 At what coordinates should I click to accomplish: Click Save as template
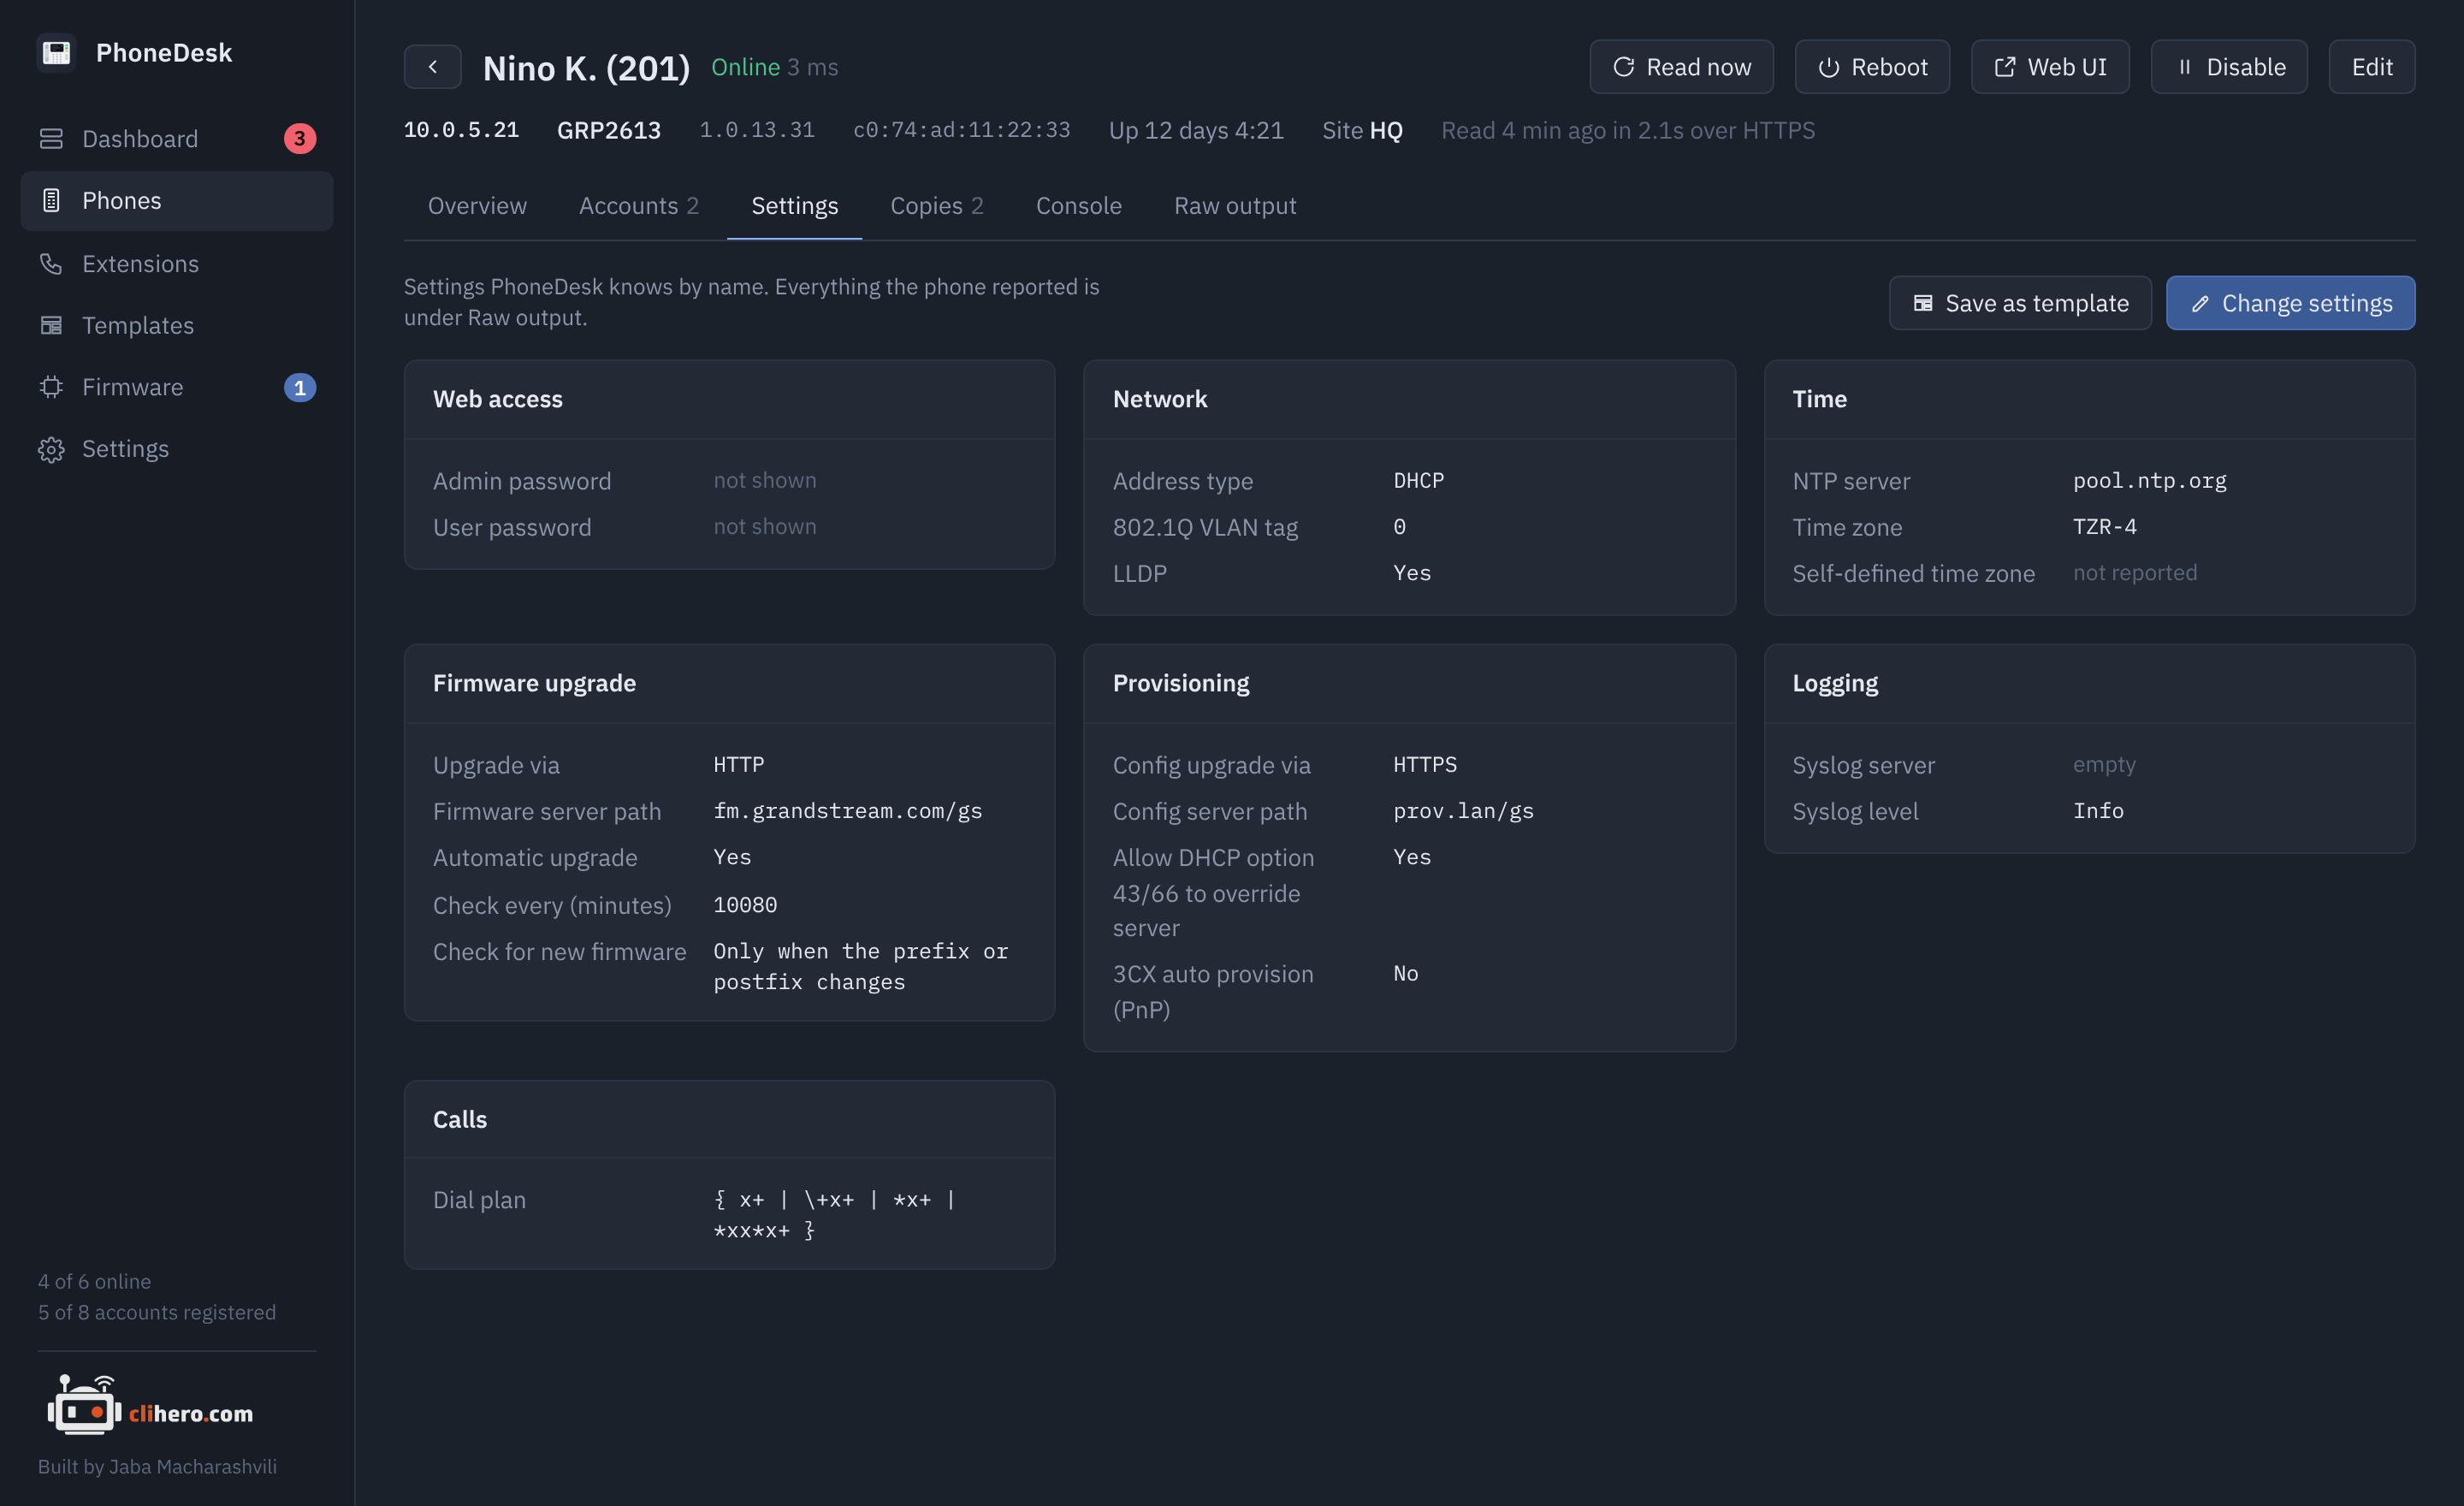coord(2019,303)
